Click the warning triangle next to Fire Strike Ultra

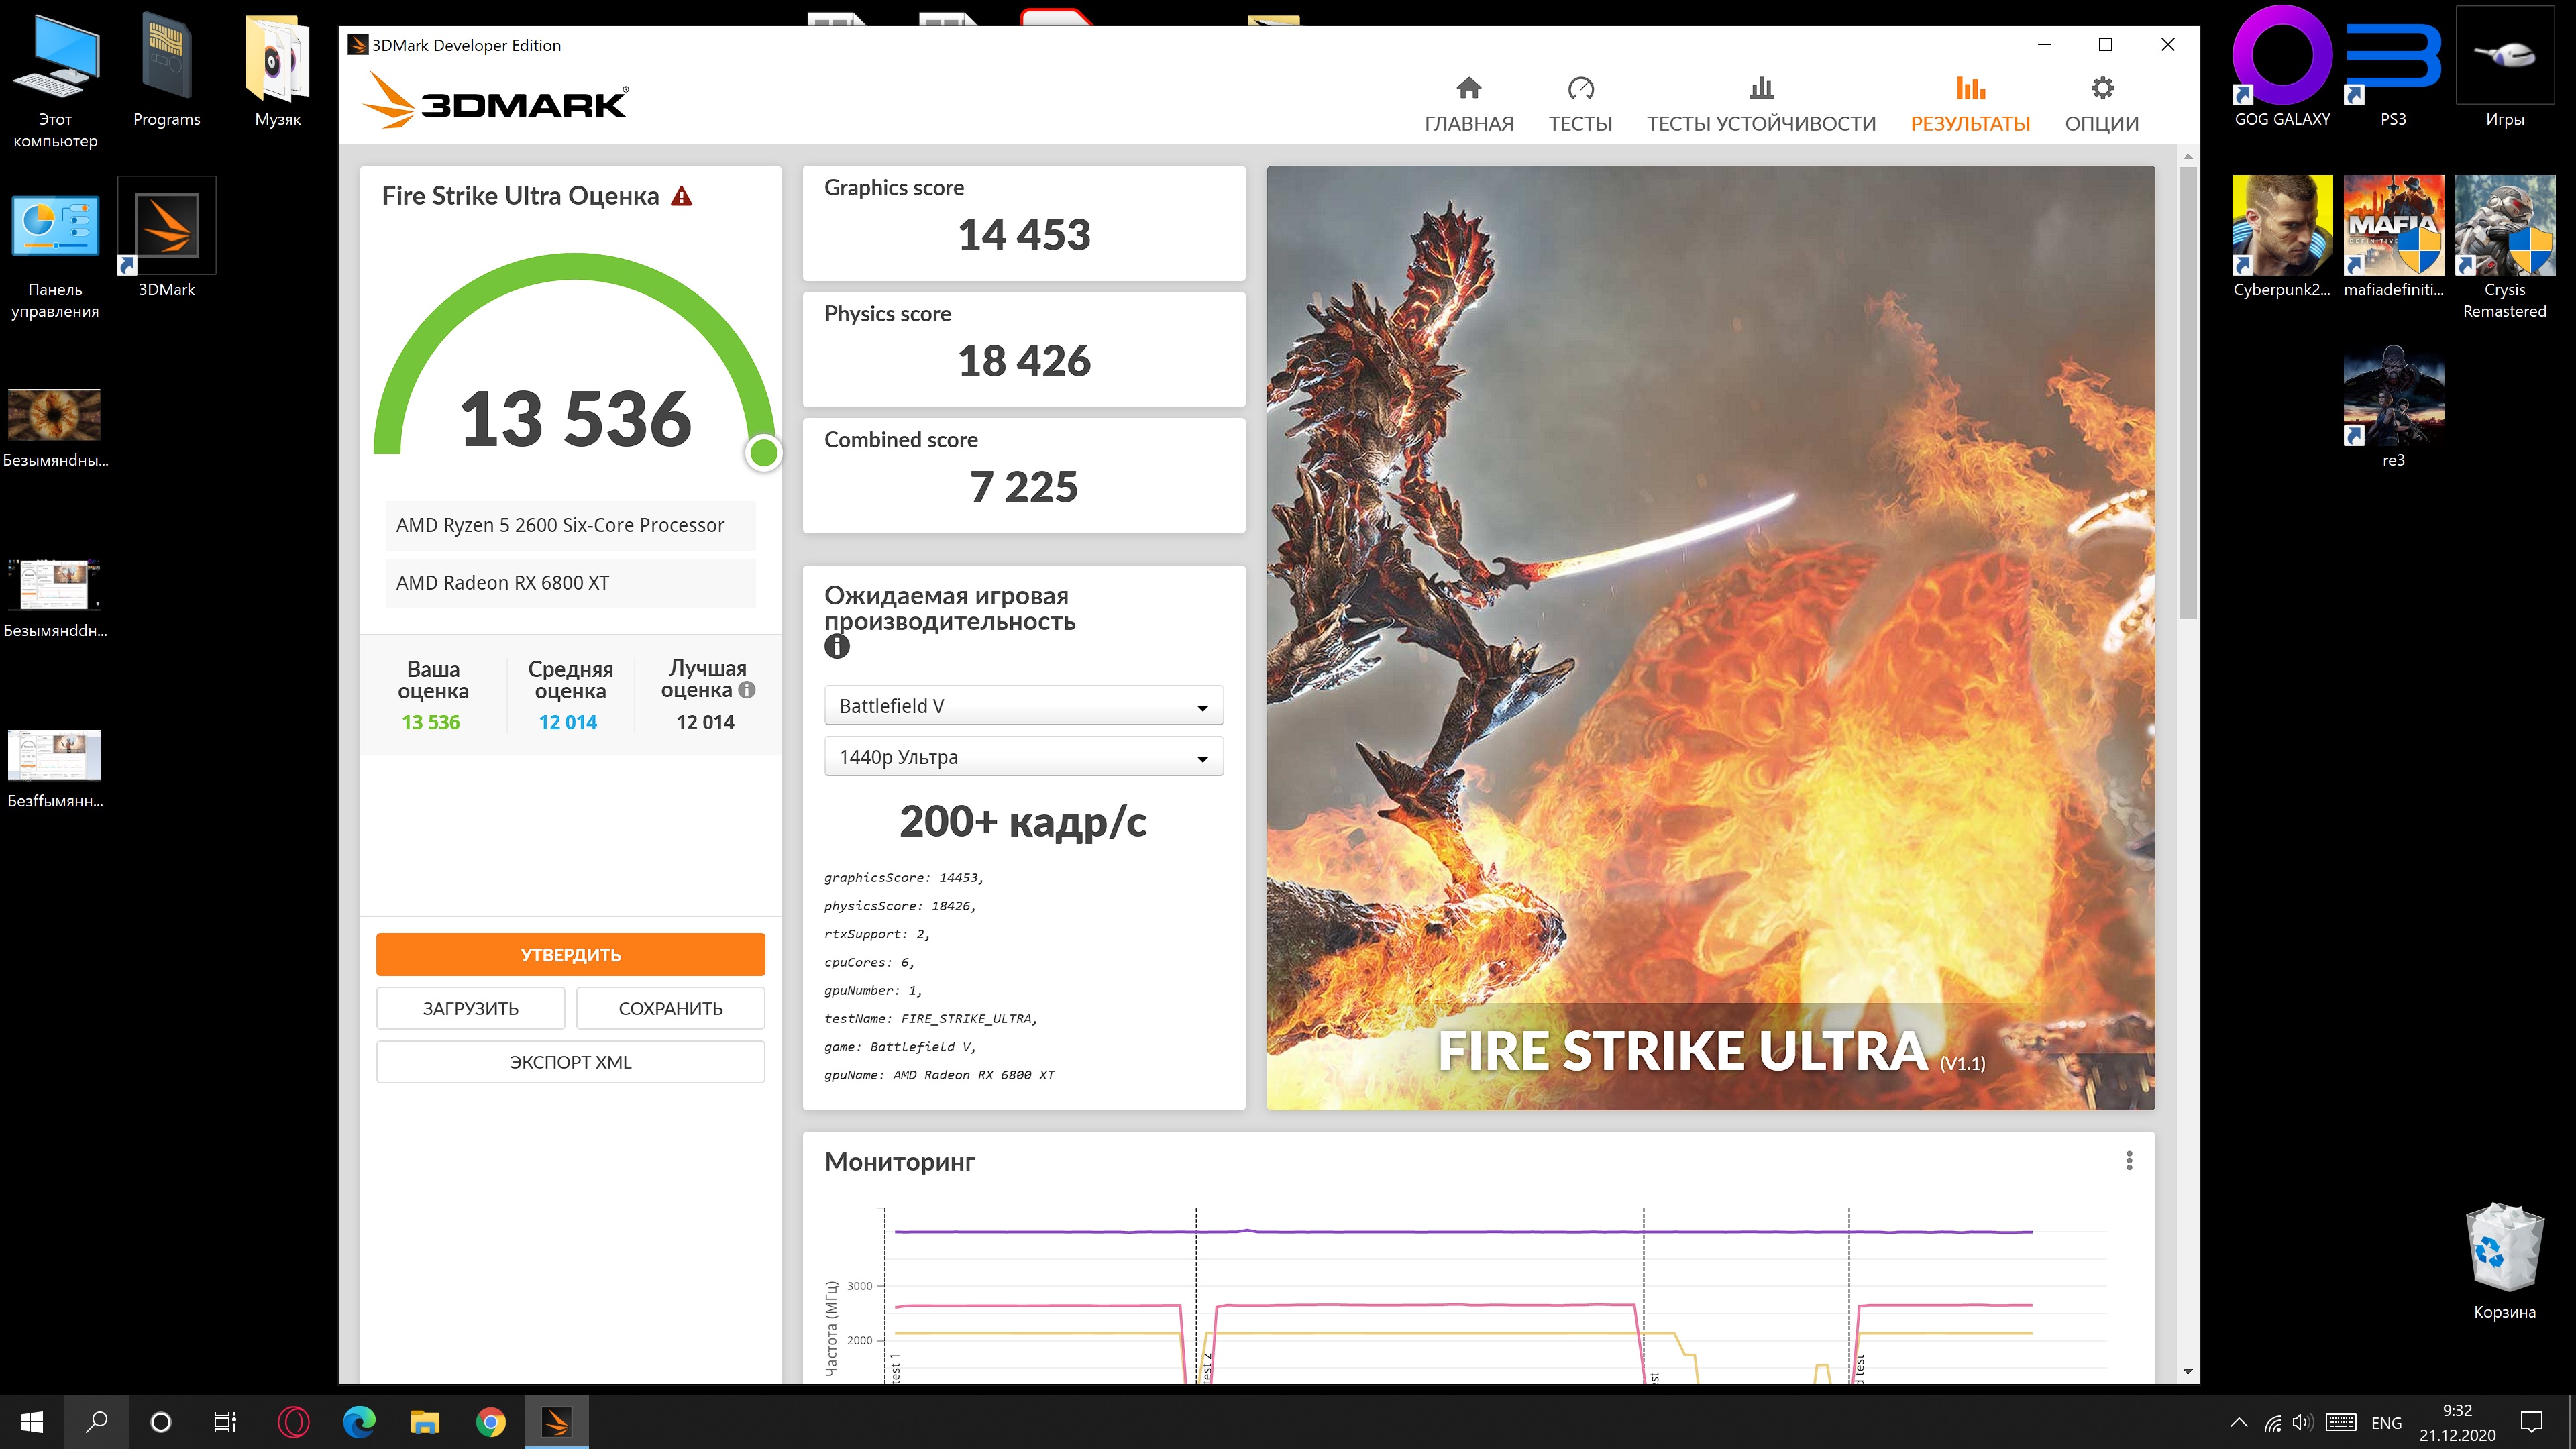tap(681, 196)
